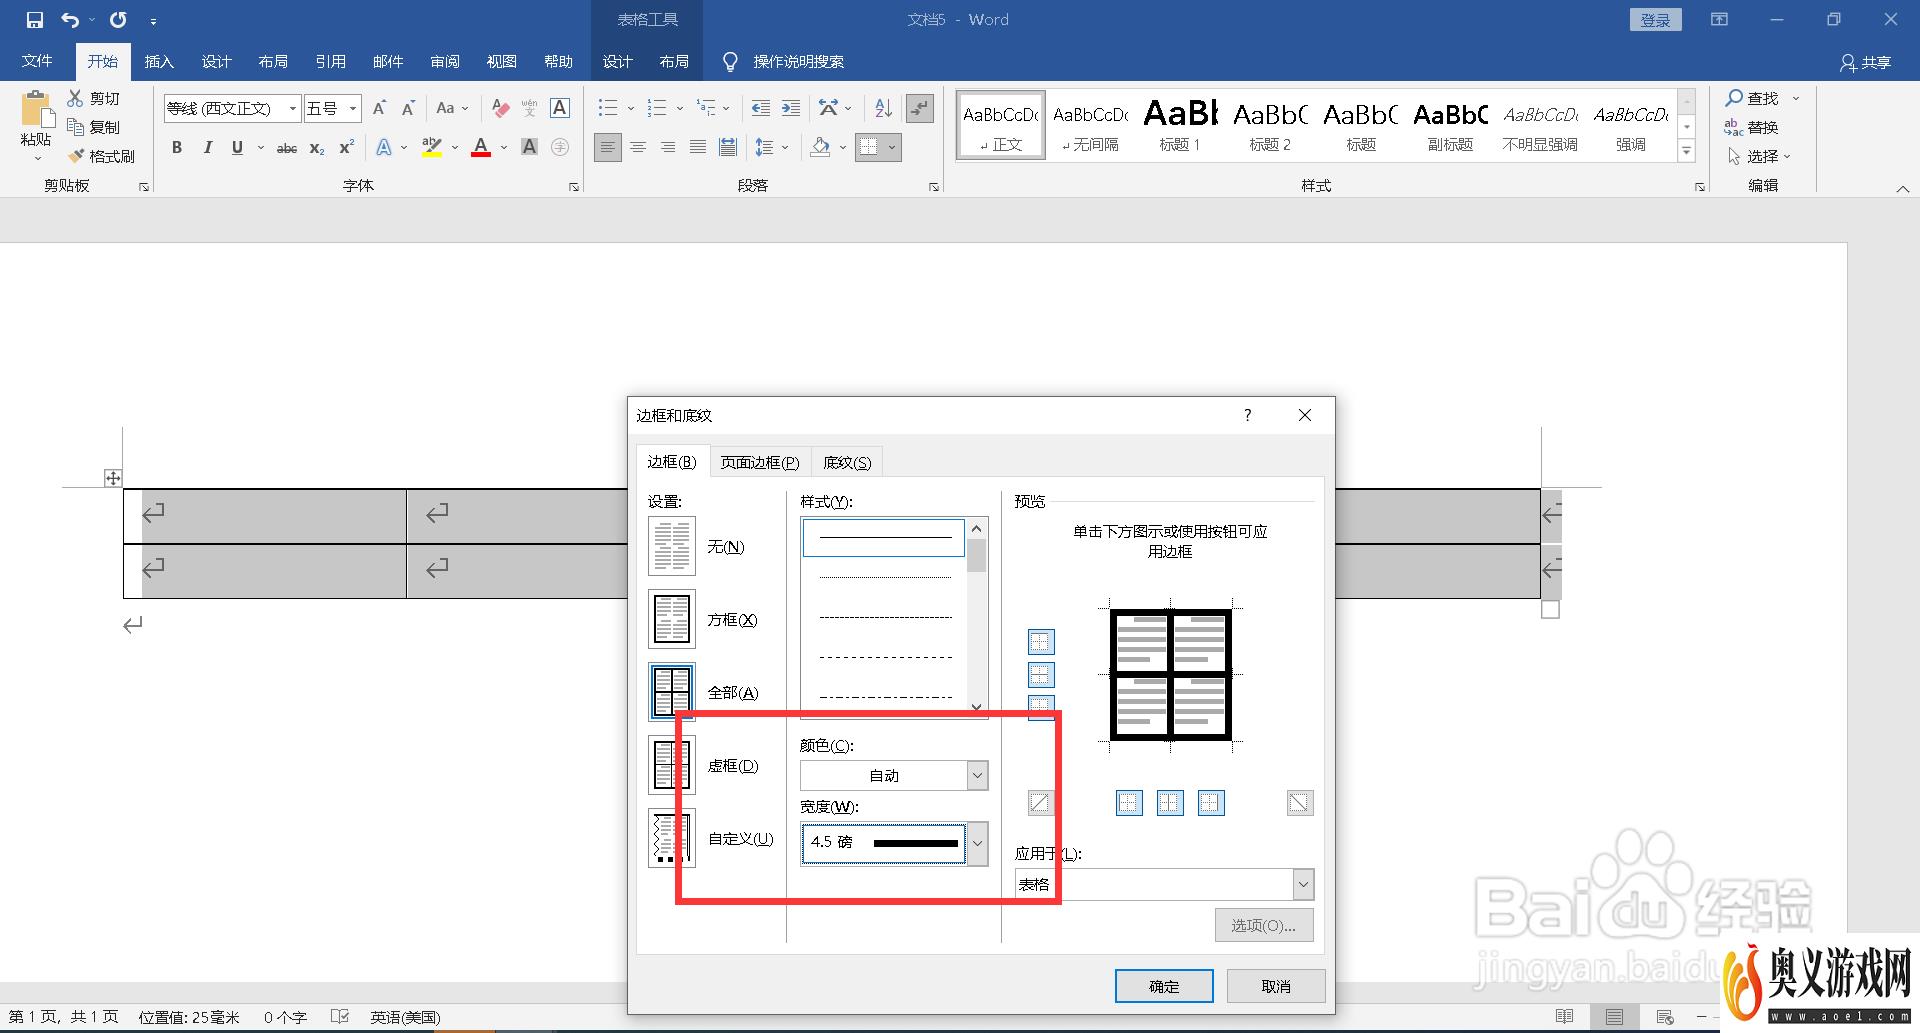Click 确定 button in dialog
The image size is (1920, 1033).
pos(1164,986)
